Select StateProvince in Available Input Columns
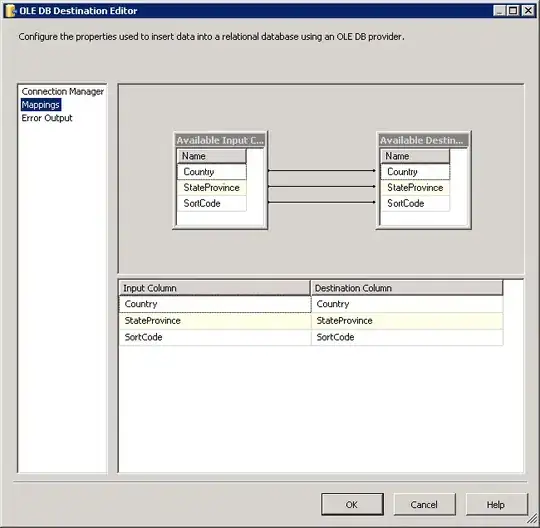Viewport: 540px width, 528px height. pyautogui.click(x=212, y=187)
